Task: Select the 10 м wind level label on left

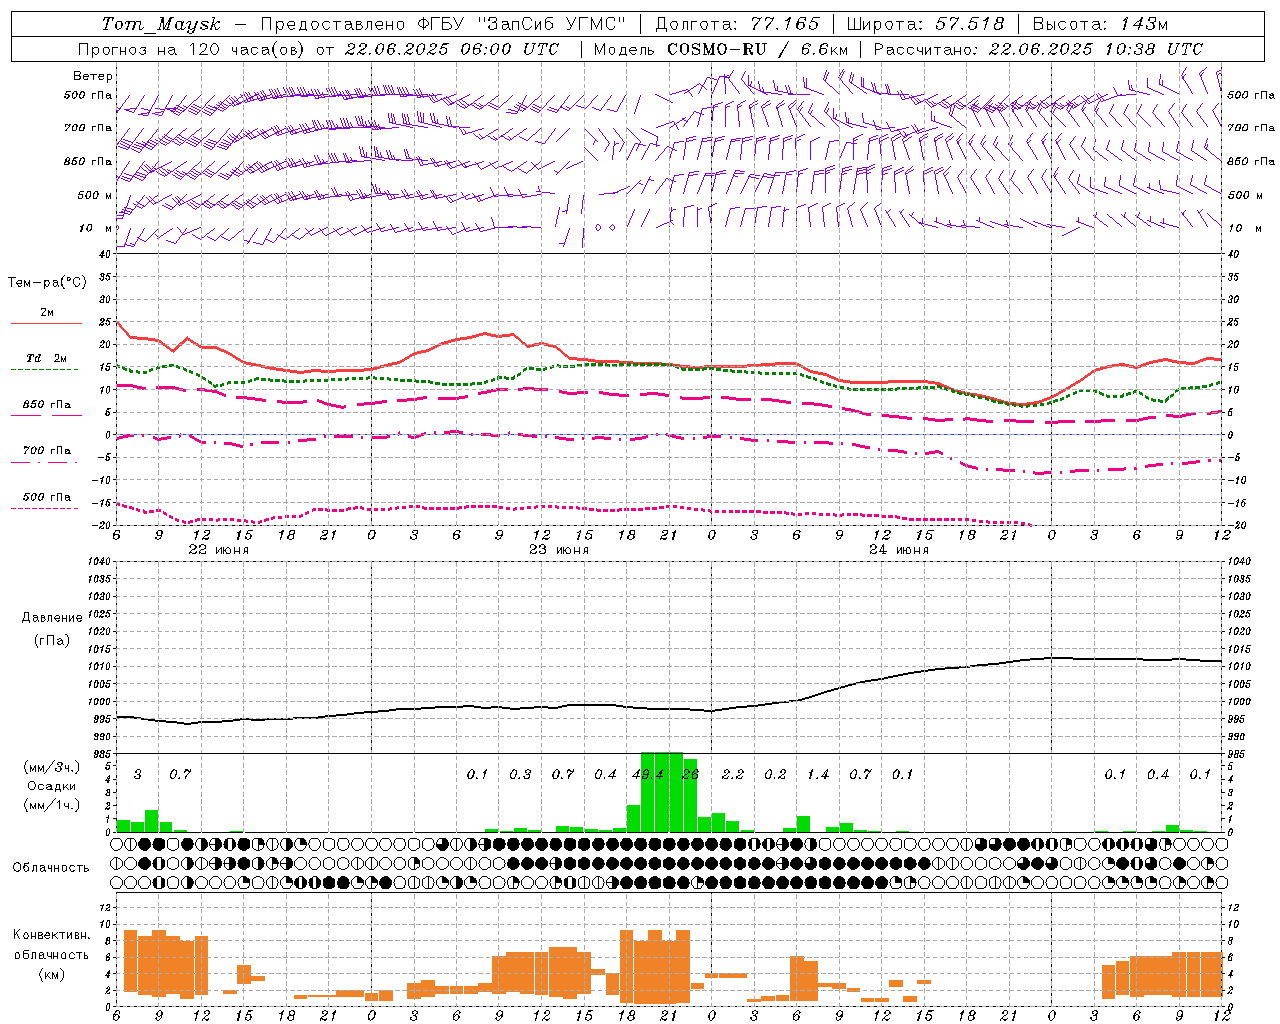Action: click(95, 228)
